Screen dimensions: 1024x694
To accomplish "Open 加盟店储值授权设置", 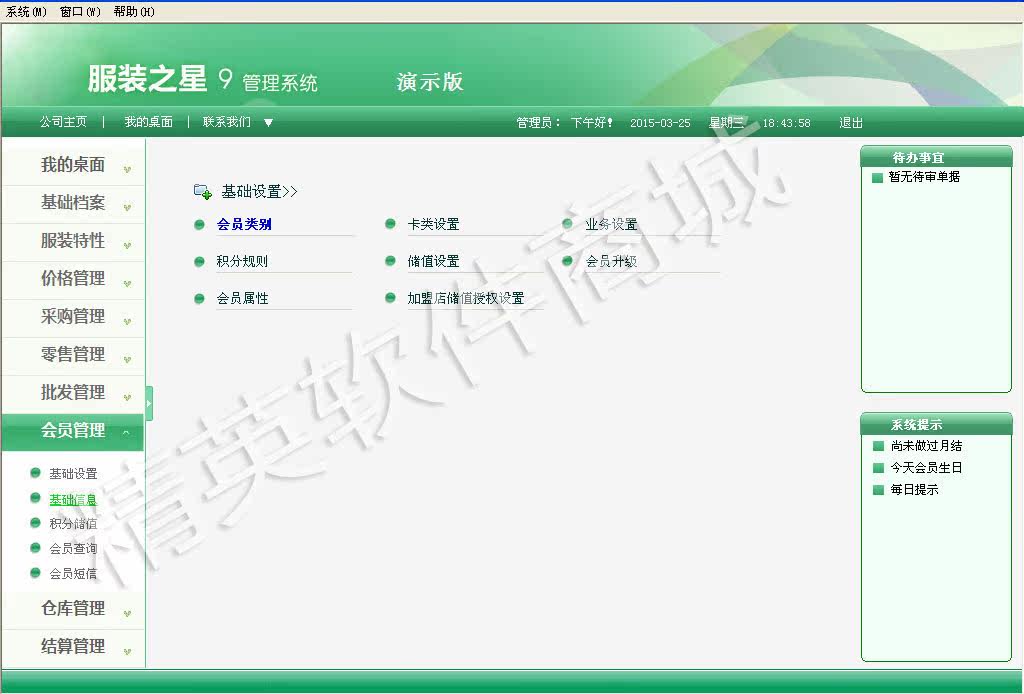I will coord(466,298).
